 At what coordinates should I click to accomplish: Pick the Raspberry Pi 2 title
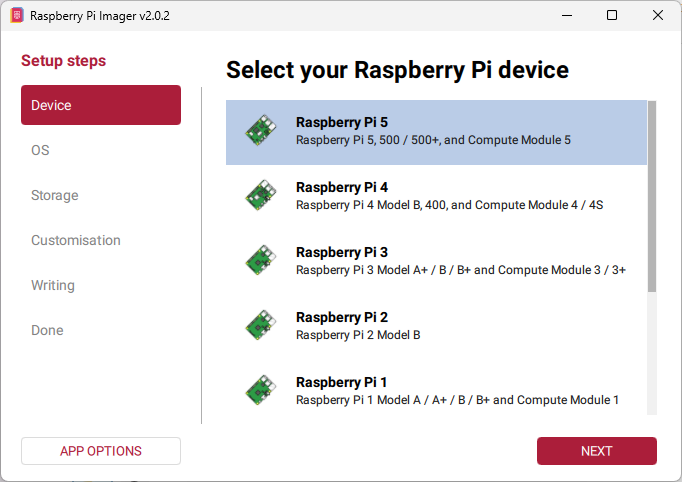point(342,317)
